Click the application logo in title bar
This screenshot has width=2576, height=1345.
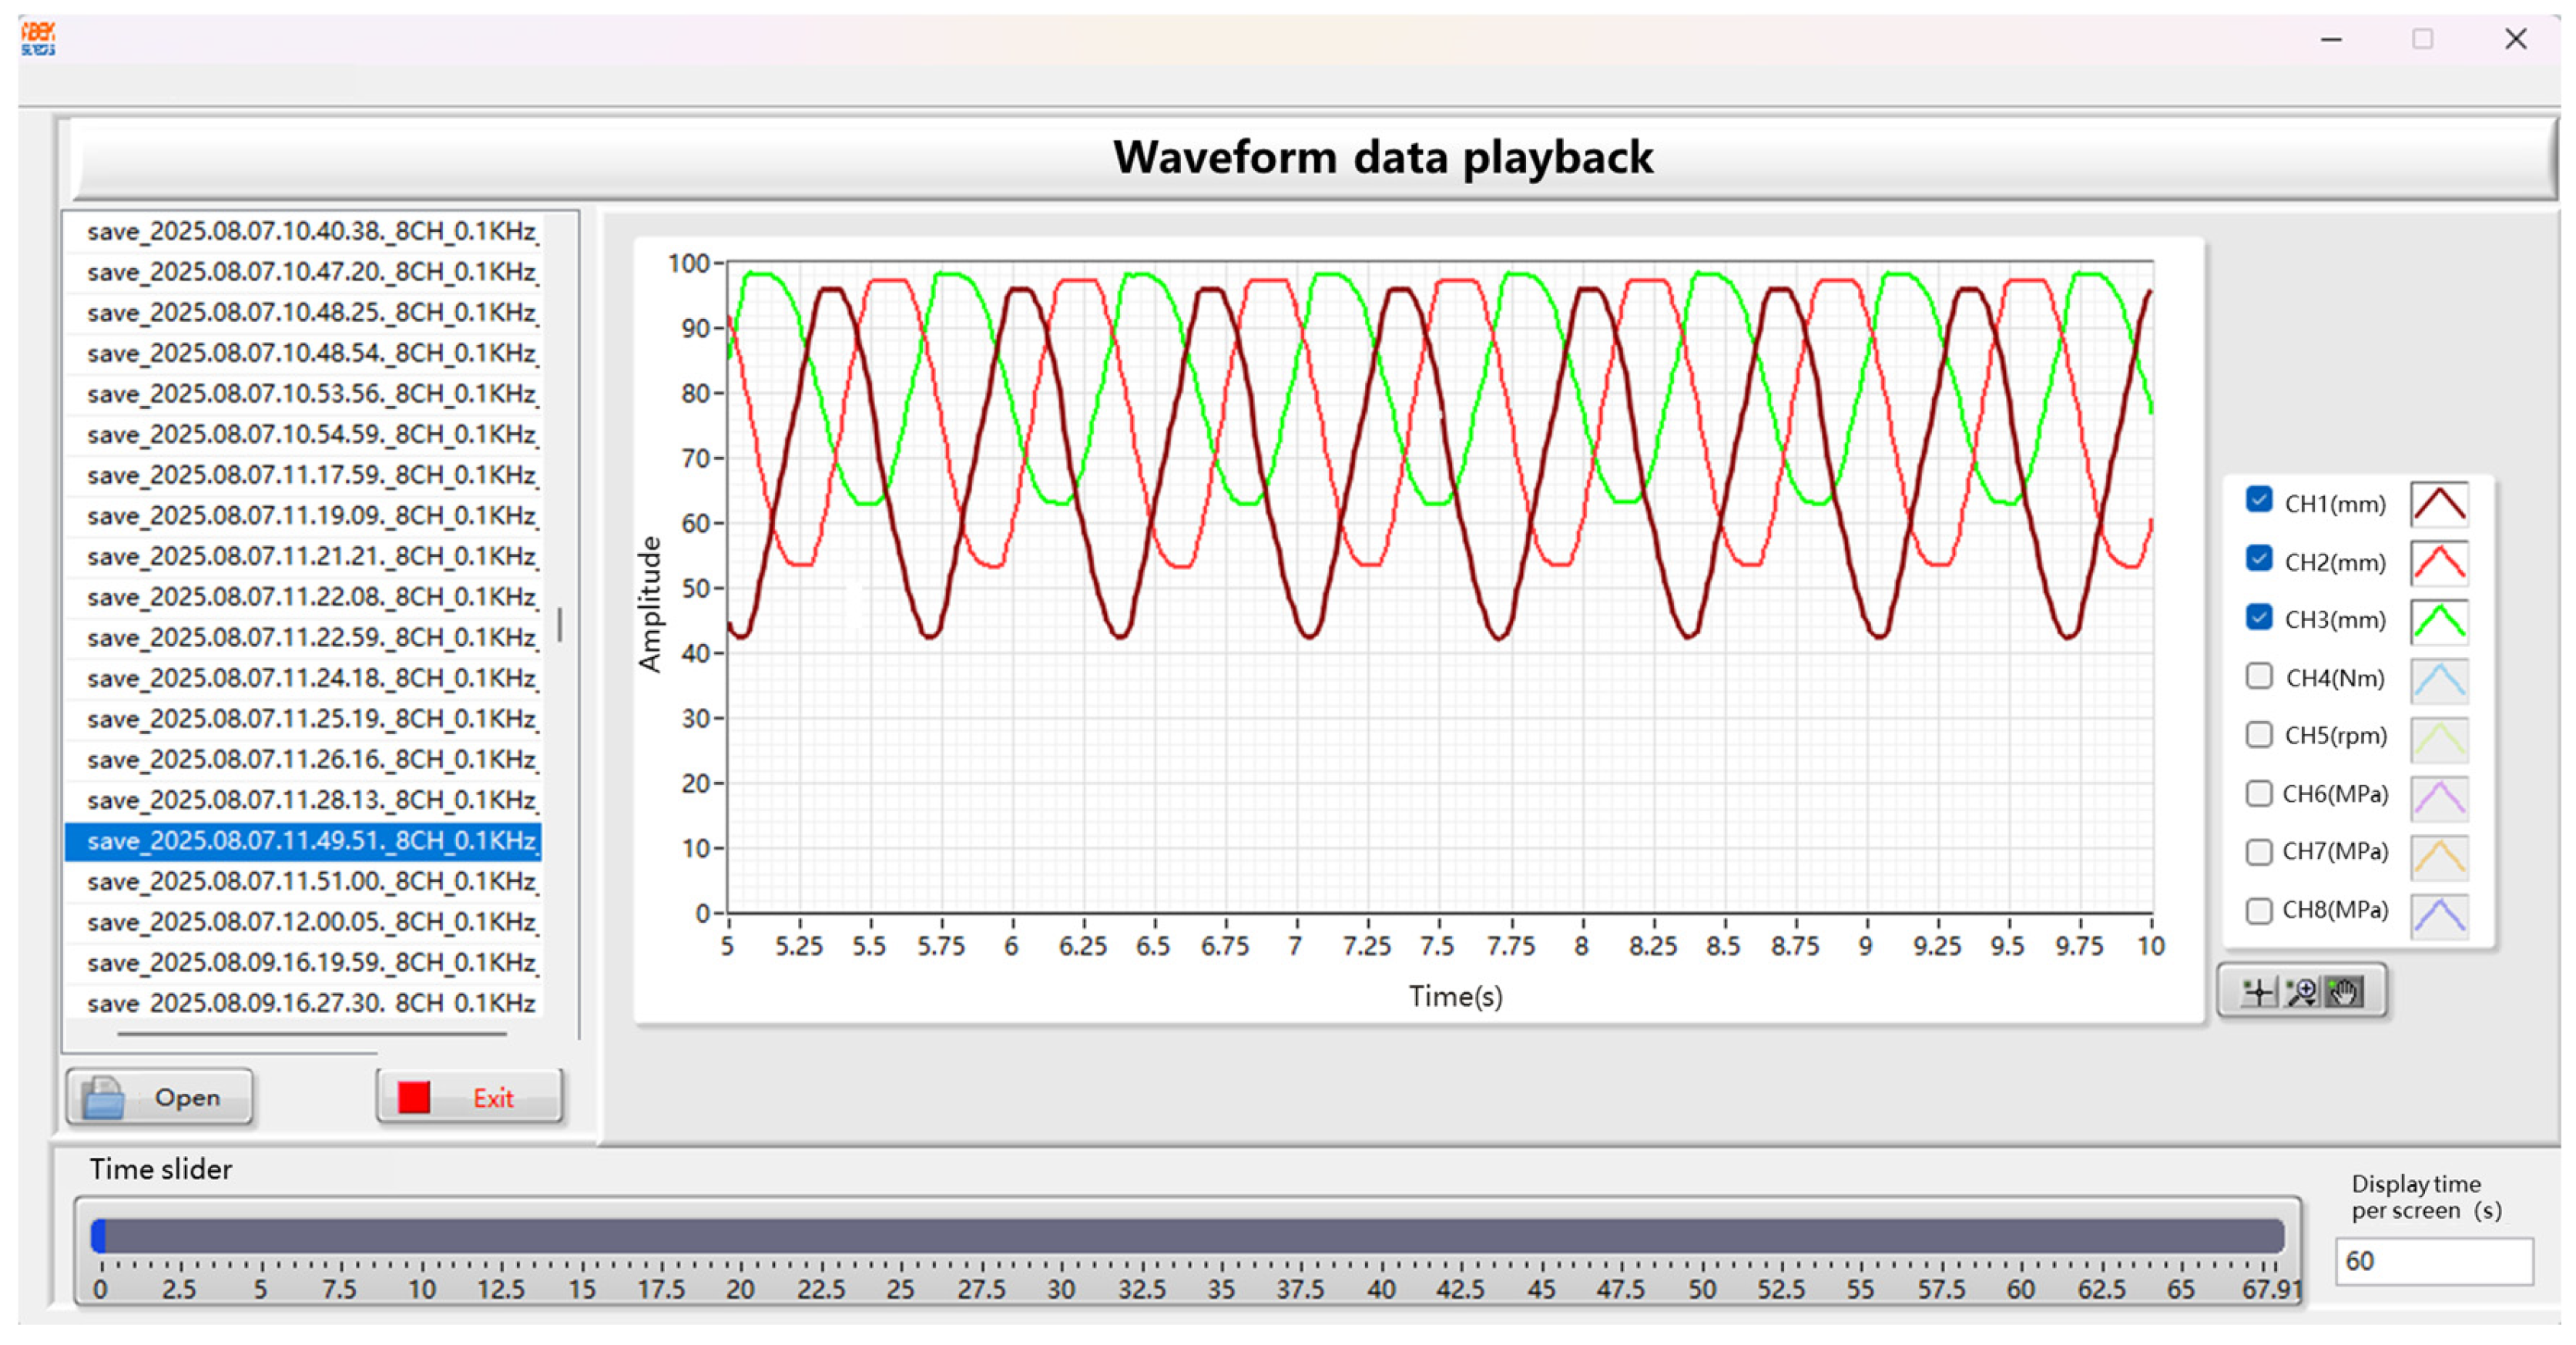pyautogui.click(x=38, y=39)
